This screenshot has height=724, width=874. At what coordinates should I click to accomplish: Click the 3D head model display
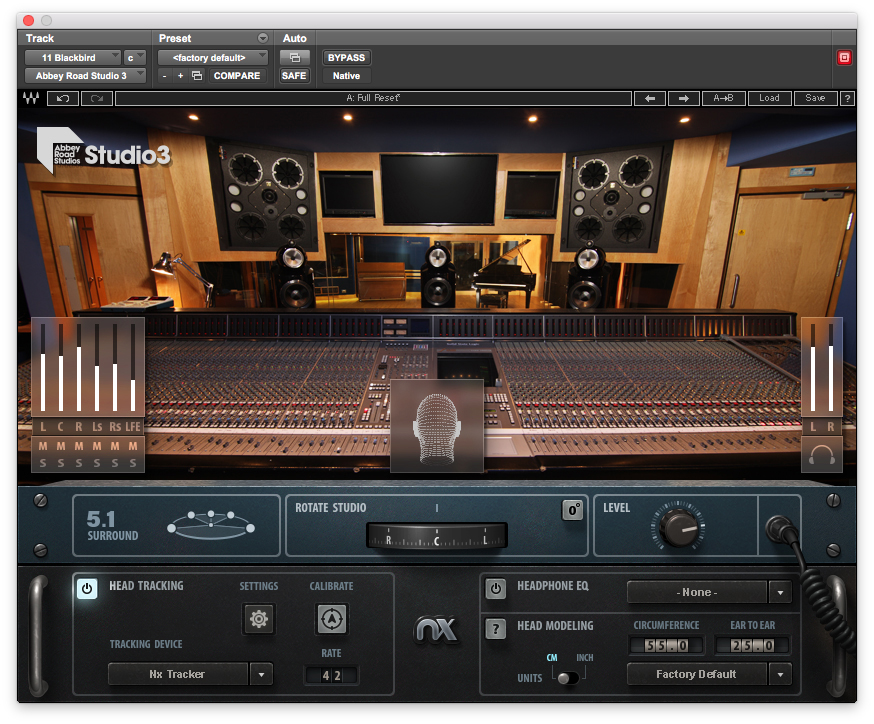pyautogui.click(x=437, y=425)
